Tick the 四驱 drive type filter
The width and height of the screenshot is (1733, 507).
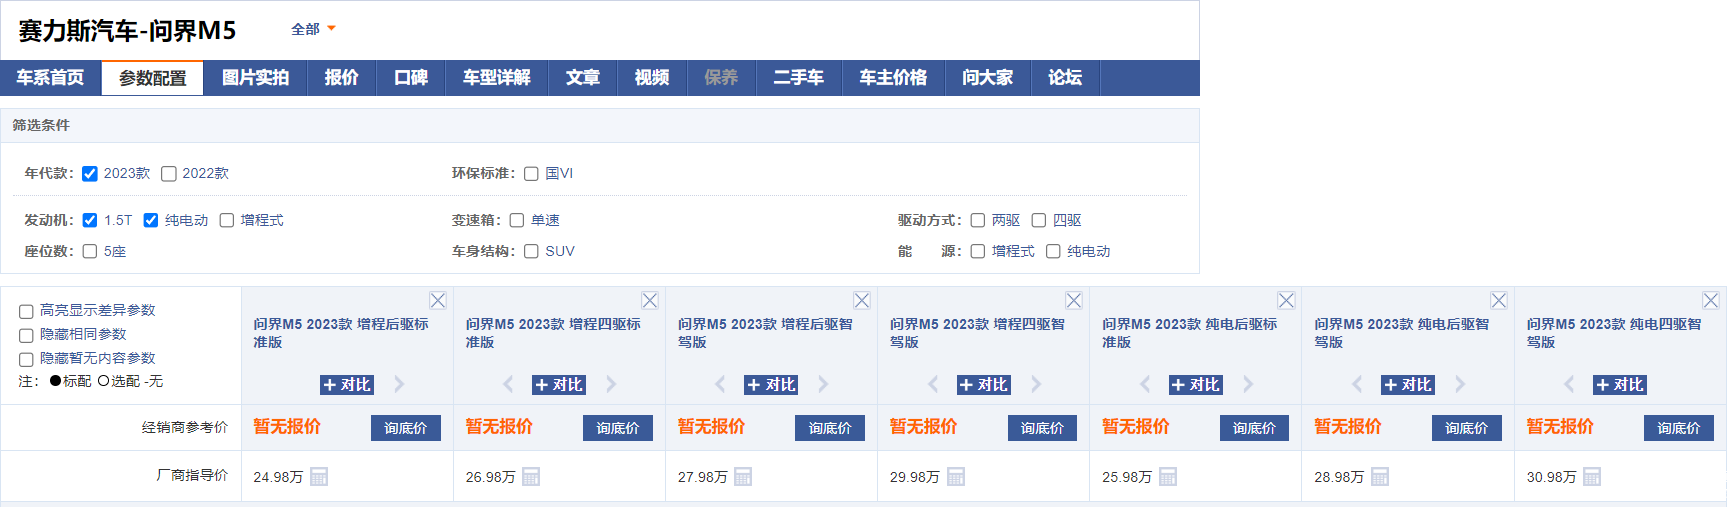1039,220
